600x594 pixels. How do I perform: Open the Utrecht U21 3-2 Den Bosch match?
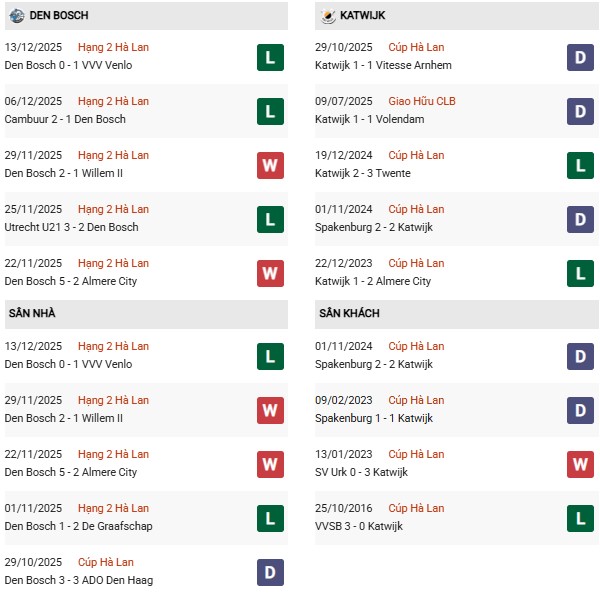tap(71, 227)
